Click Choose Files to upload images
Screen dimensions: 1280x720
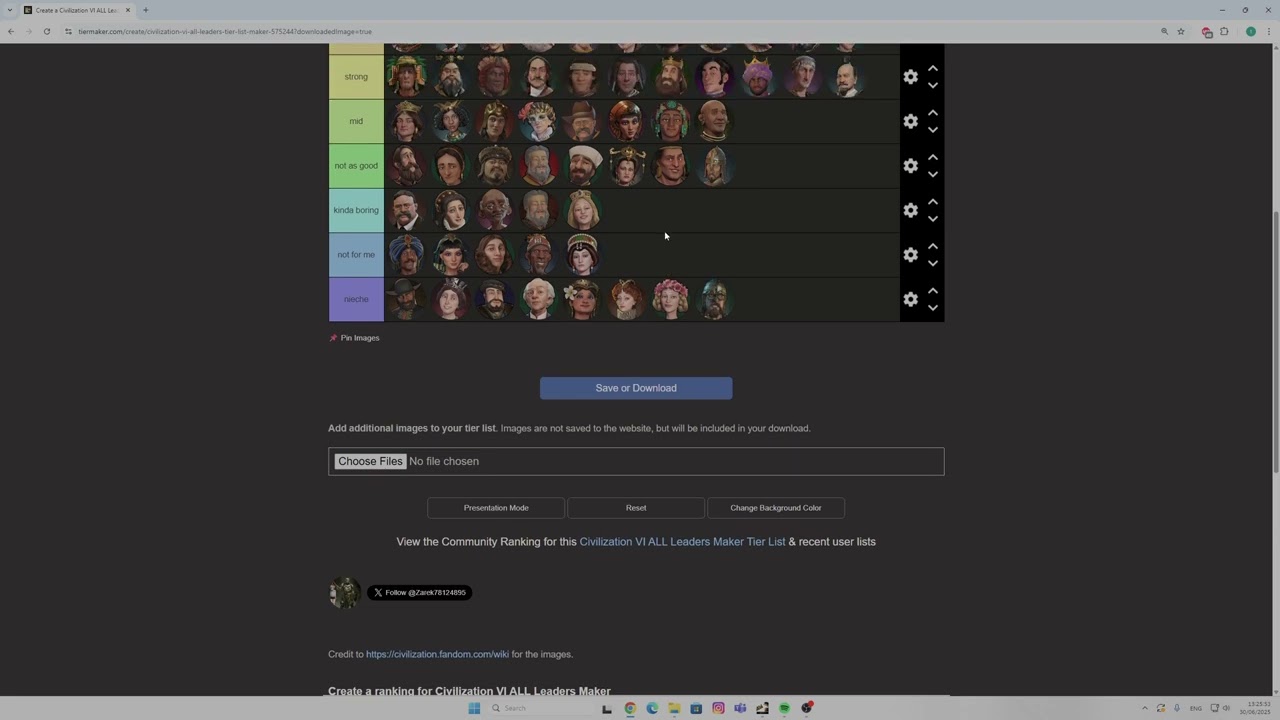[x=370, y=461]
